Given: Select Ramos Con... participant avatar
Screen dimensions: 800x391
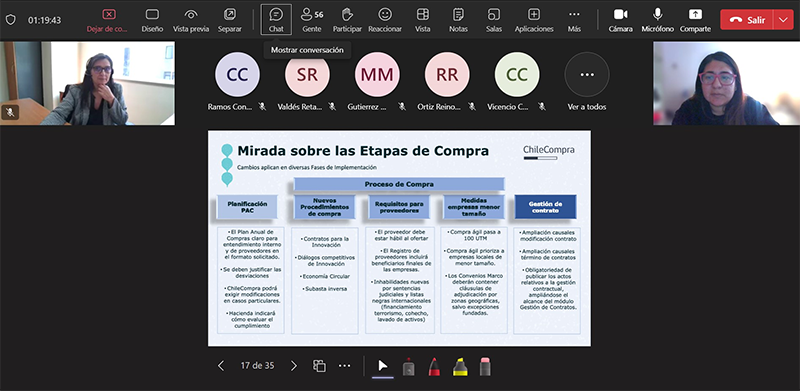Looking at the screenshot, I should click(x=237, y=75).
